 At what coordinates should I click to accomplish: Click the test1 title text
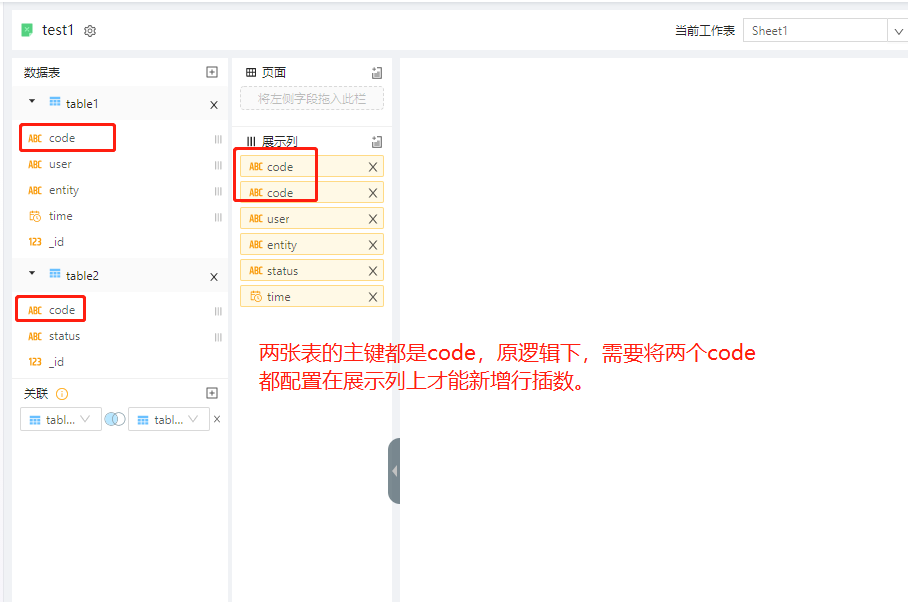point(58,30)
